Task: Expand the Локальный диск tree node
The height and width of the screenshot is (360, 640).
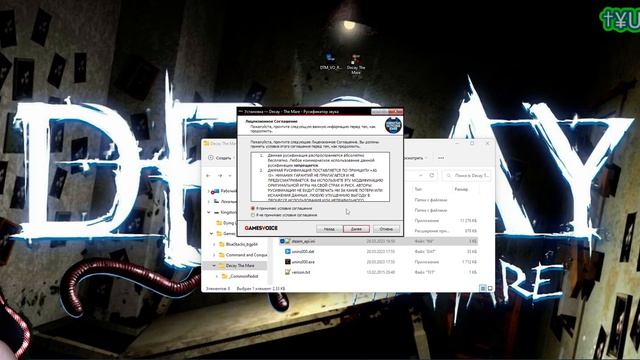Action: pyautogui.click(x=209, y=202)
